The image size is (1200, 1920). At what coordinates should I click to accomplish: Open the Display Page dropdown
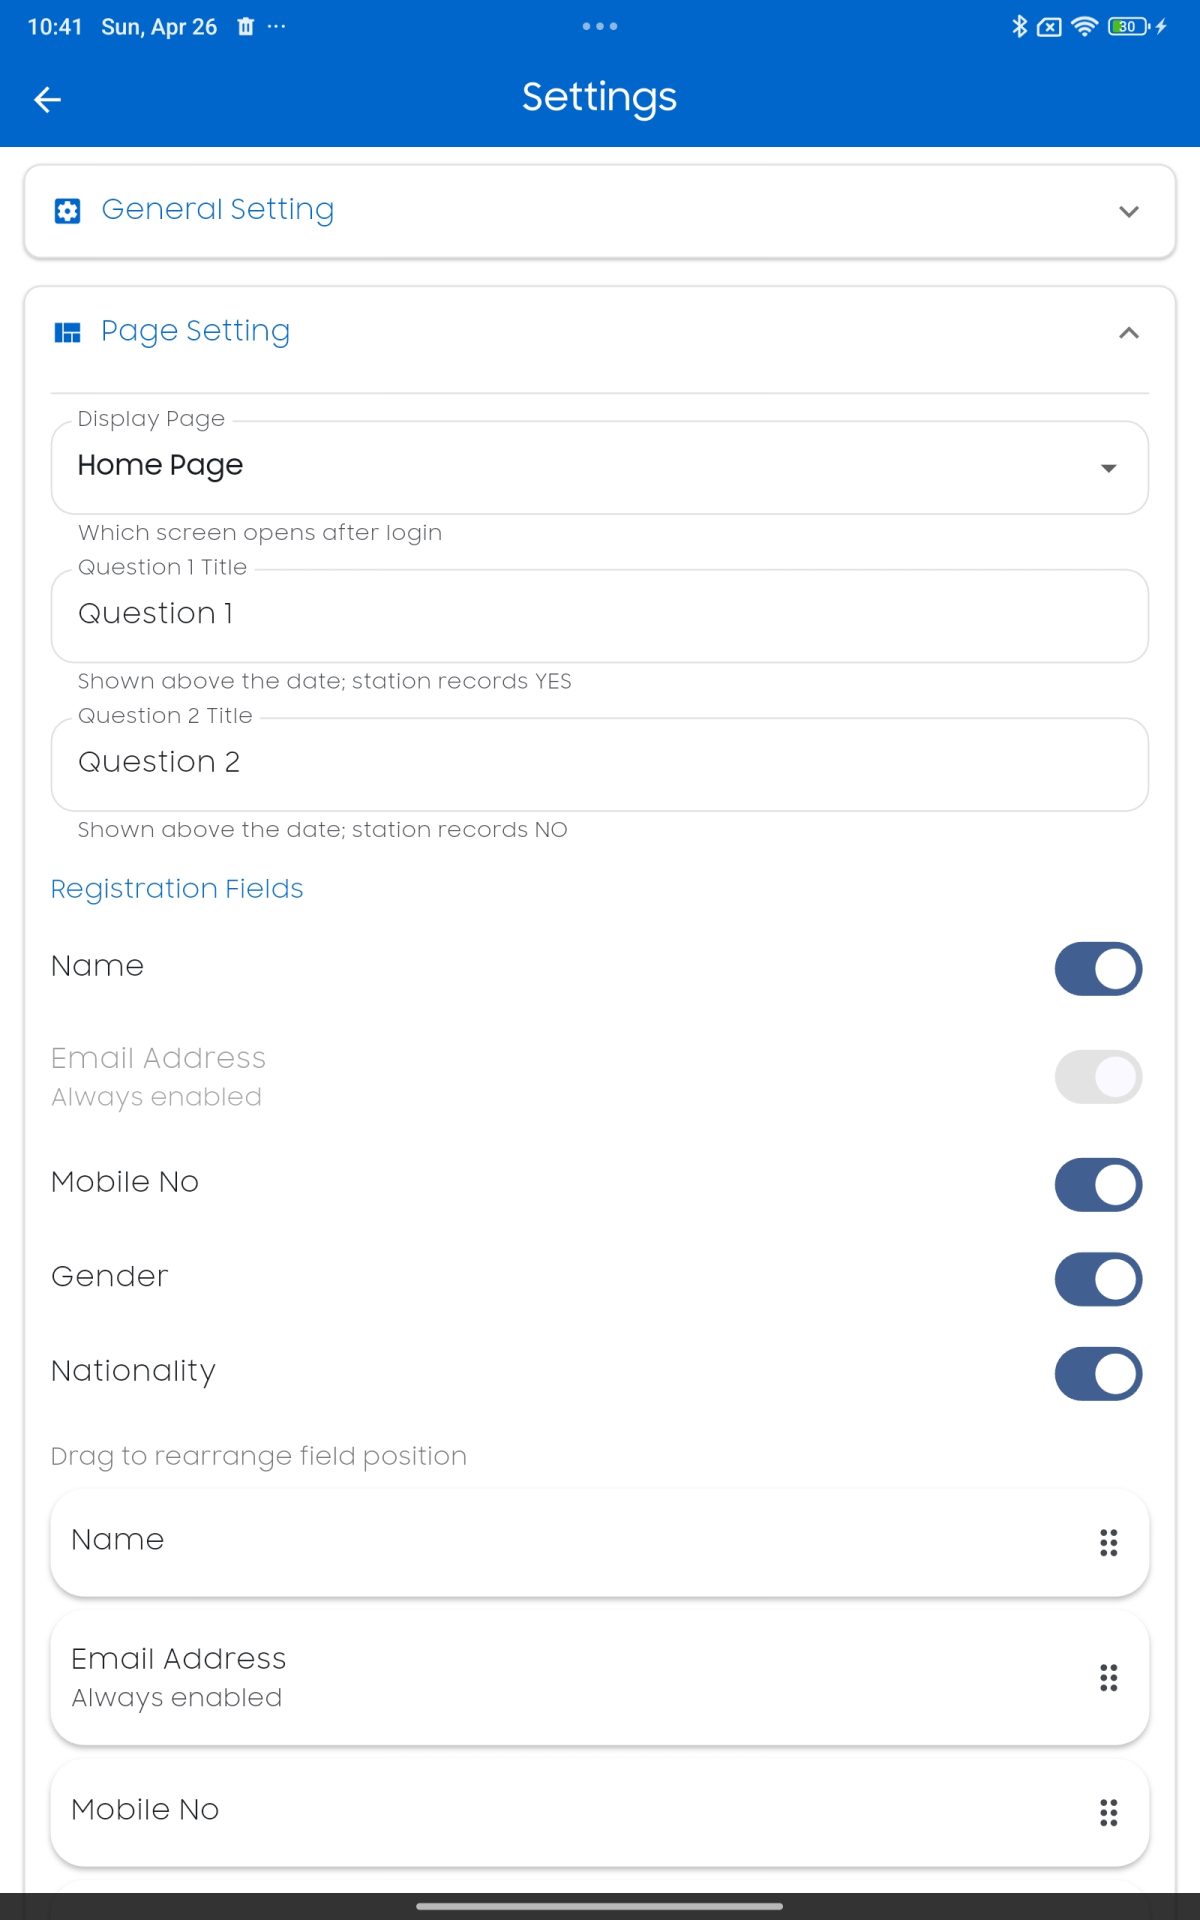[x=600, y=467]
